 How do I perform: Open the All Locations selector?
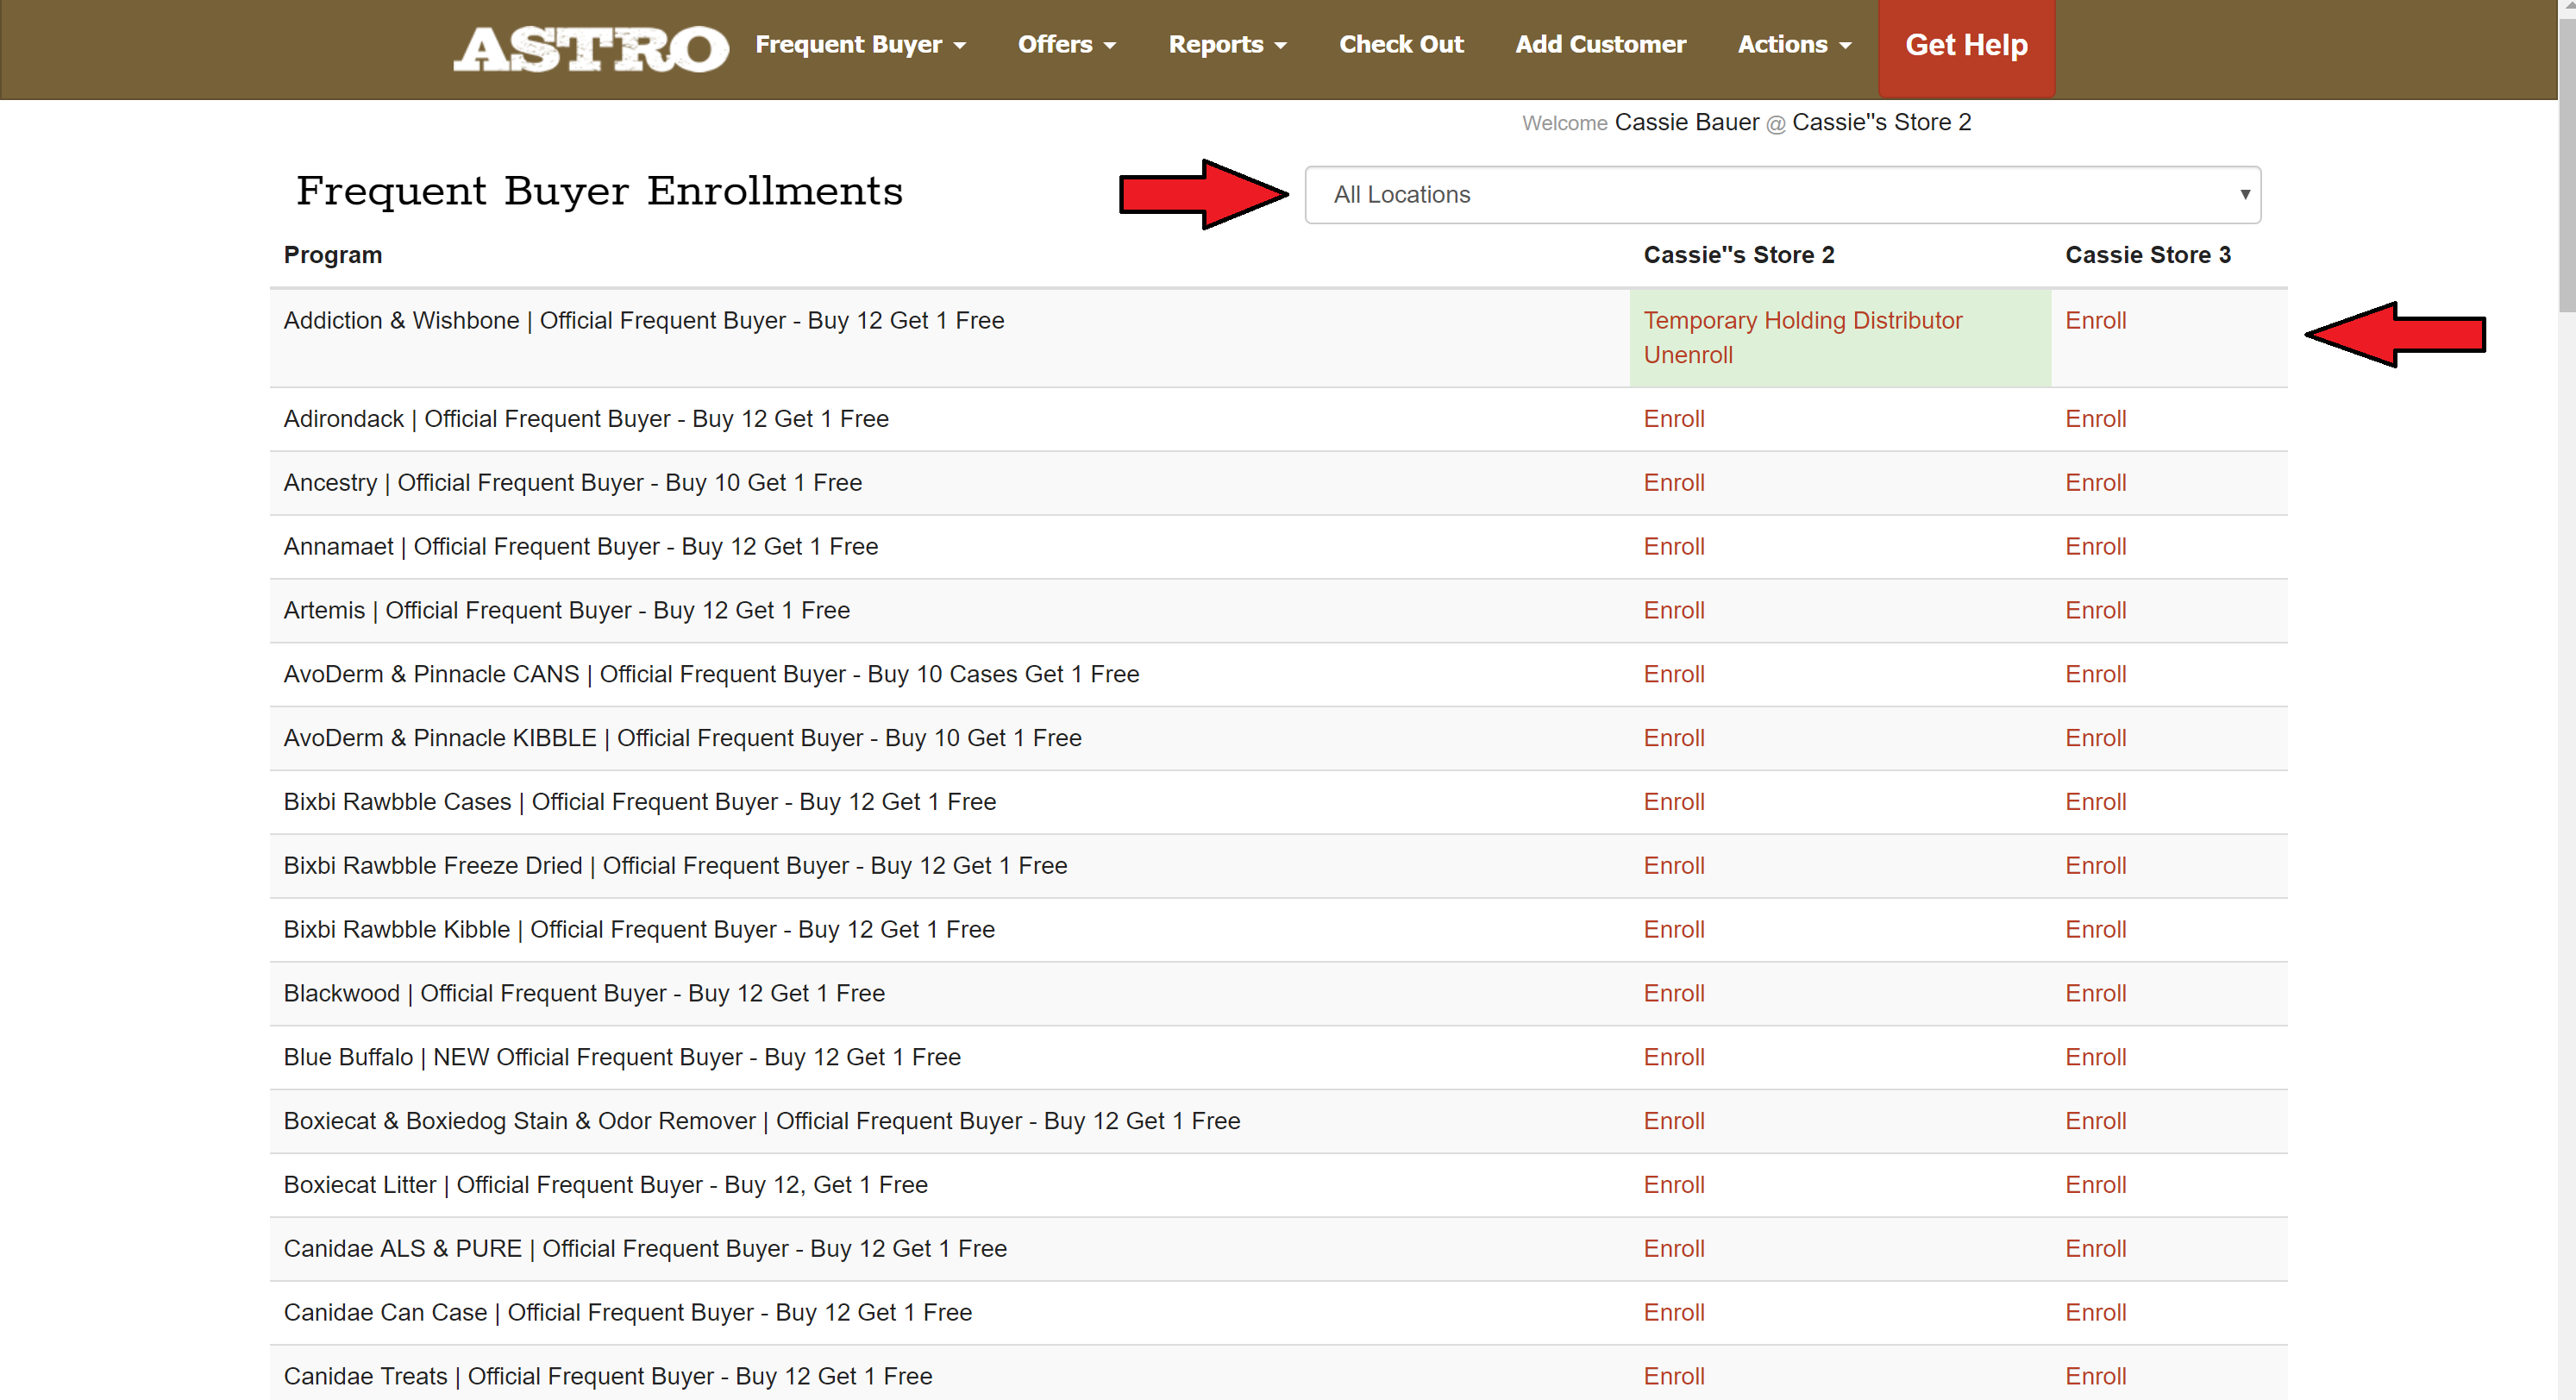[x=1782, y=195]
